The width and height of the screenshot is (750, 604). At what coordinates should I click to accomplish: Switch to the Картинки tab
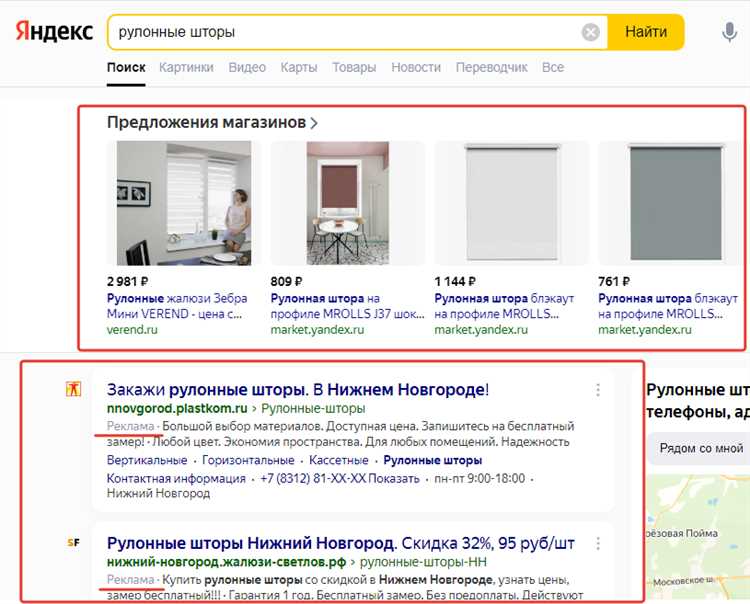[186, 67]
